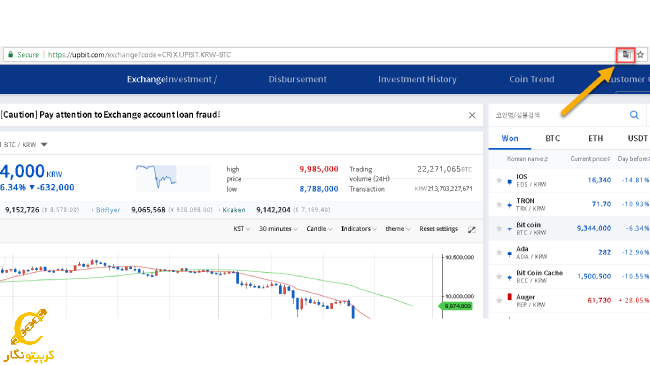
Task: Select the TRON coin name
Action: 525,201
